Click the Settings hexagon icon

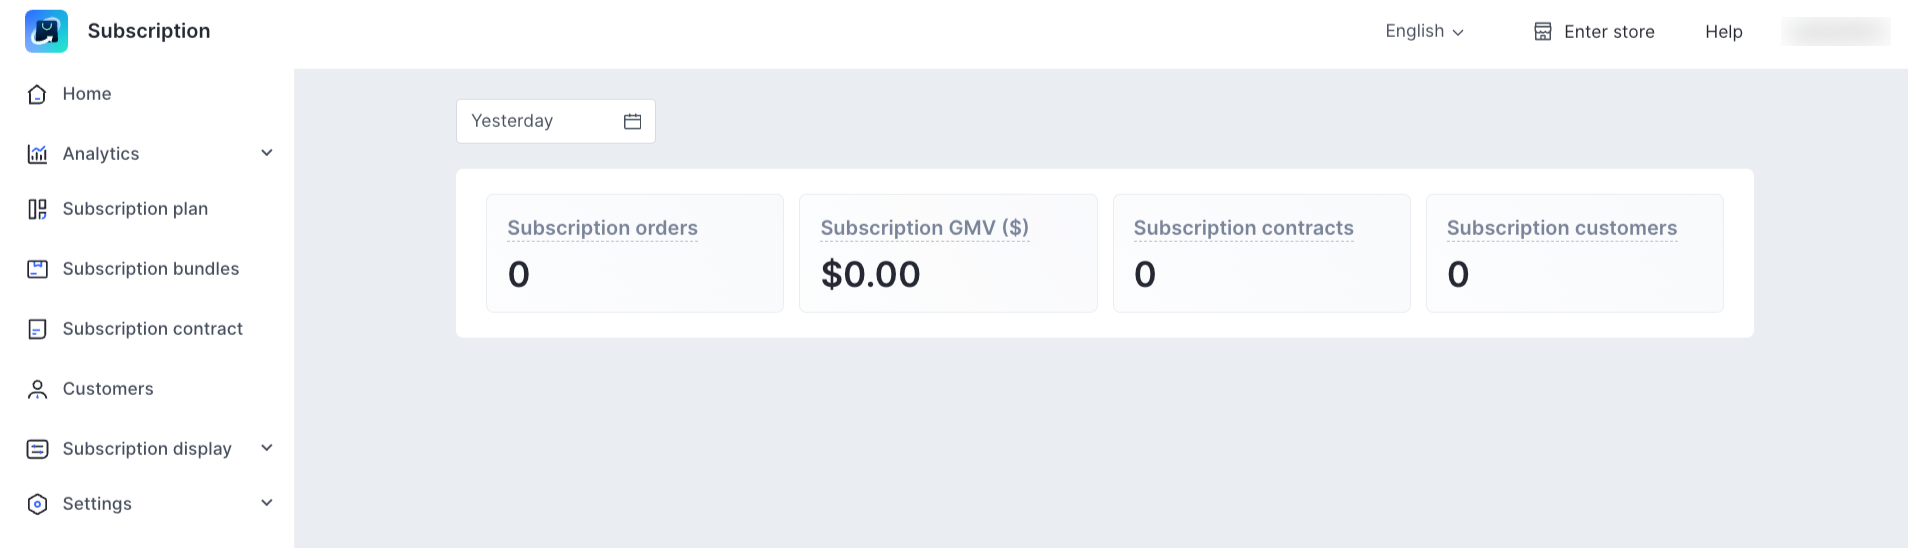tap(37, 504)
